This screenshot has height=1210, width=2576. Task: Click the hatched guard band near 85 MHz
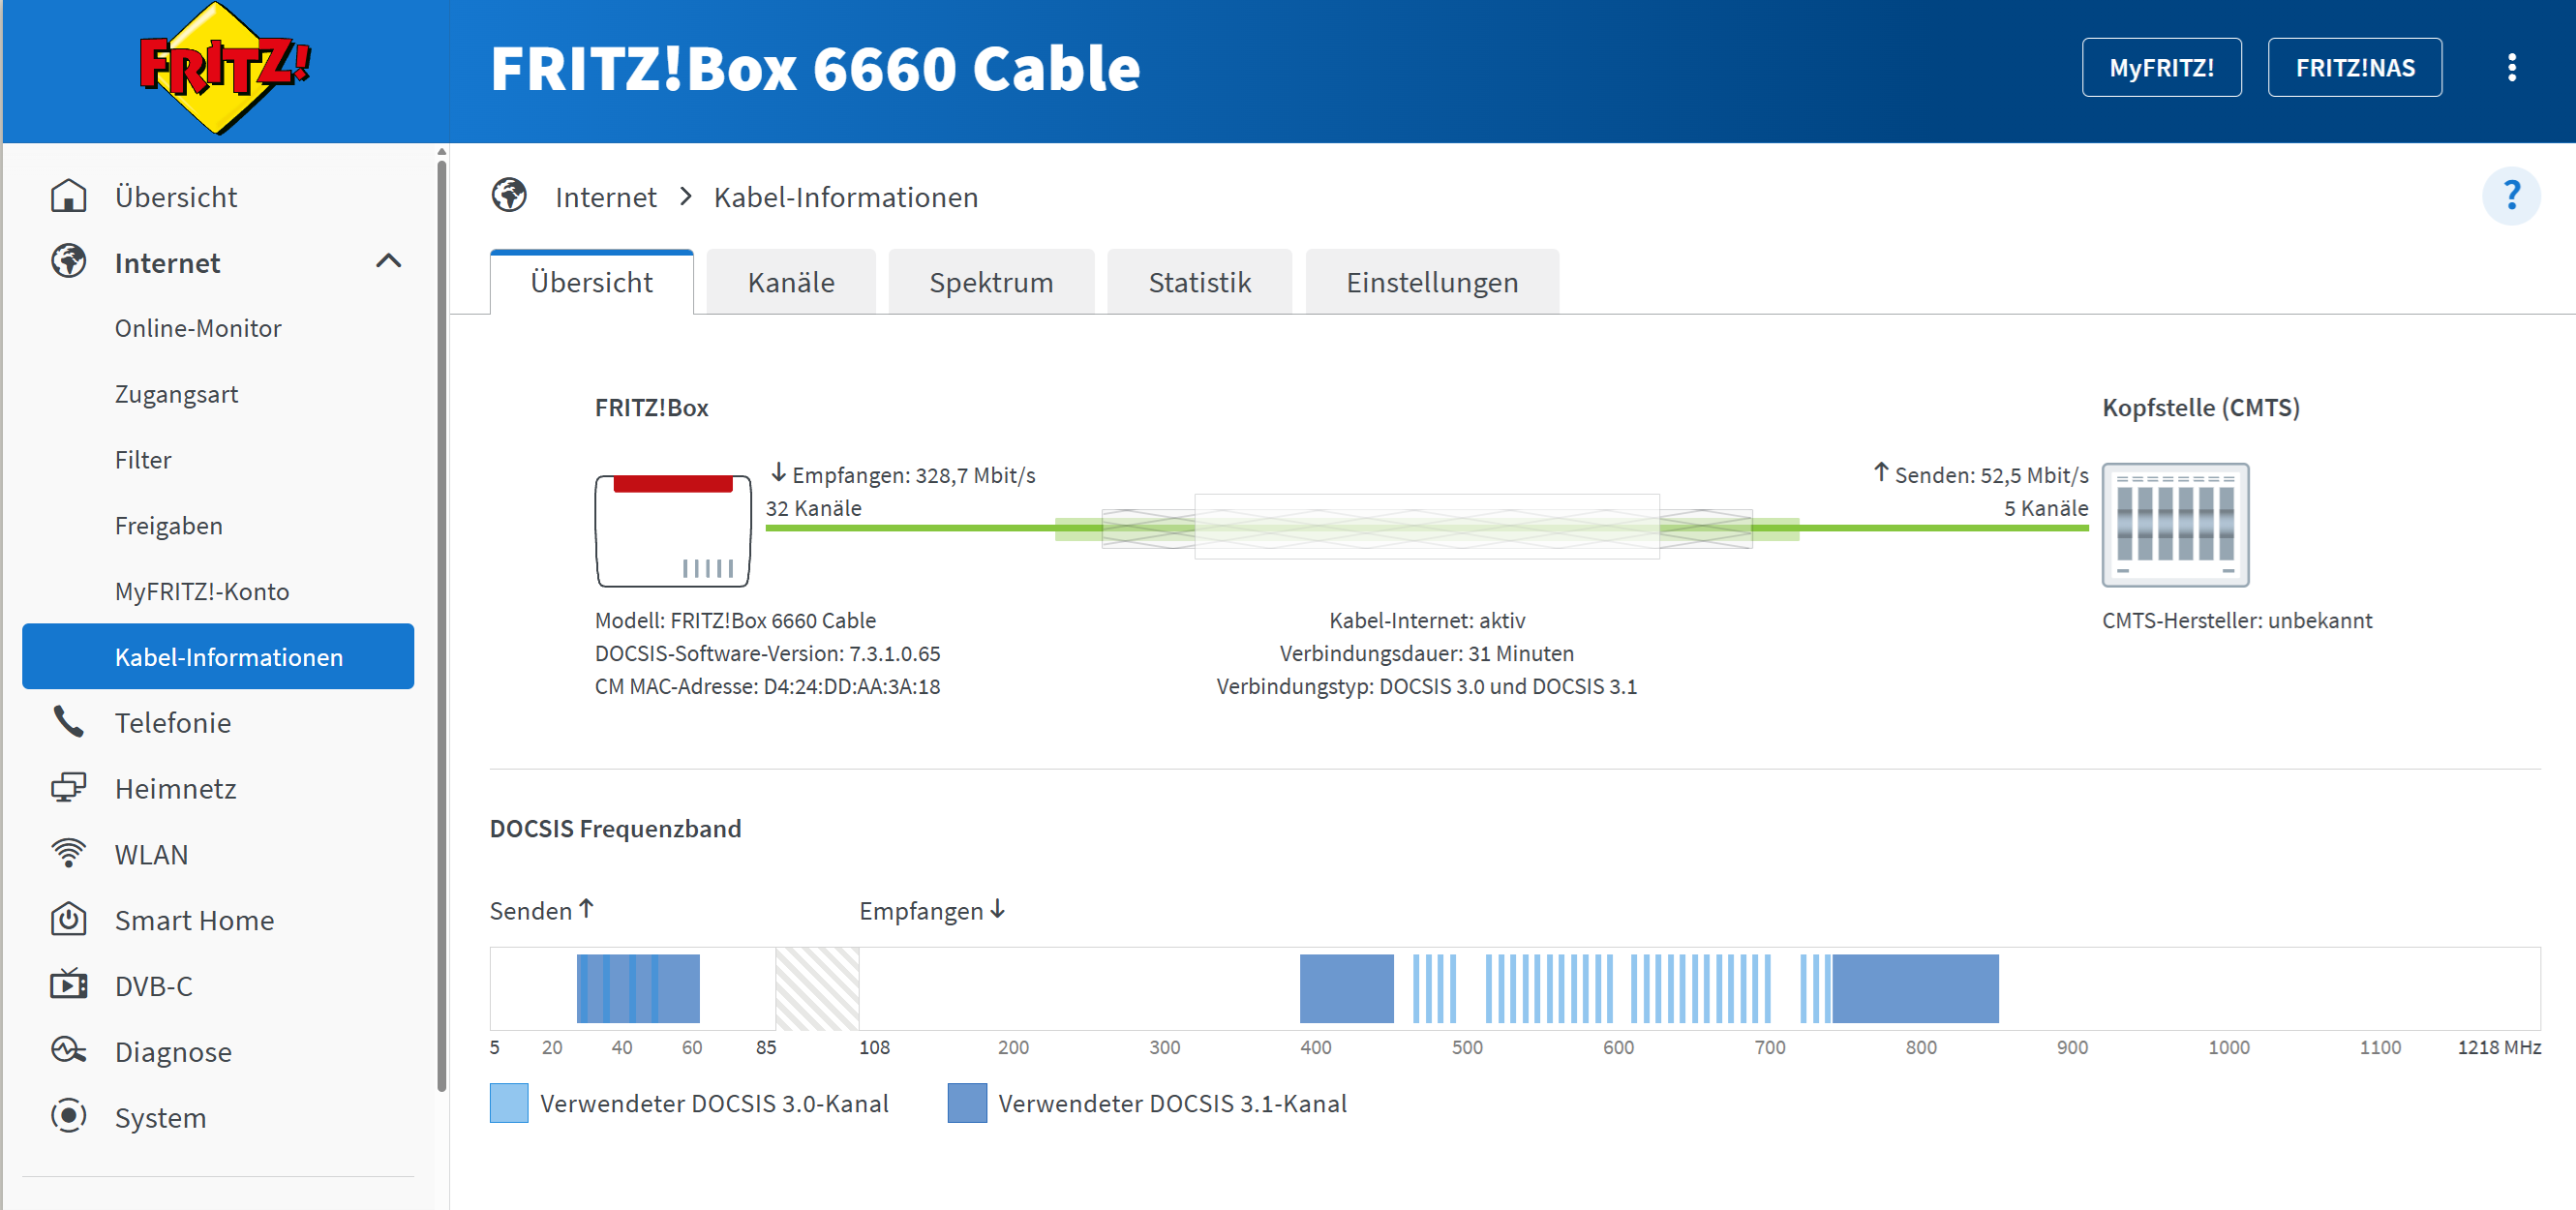point(817,988)
